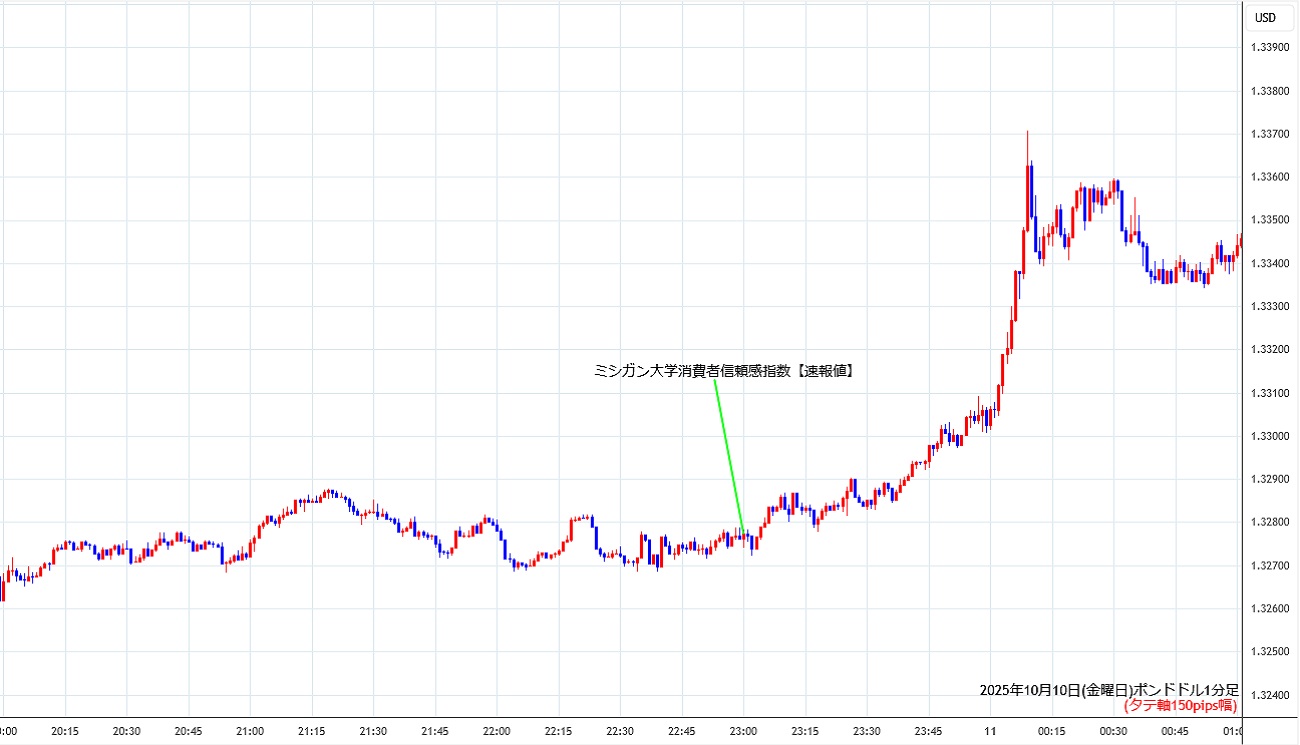Click the red タテ軸150pips幅 caption
This screenshot has width=1300, height=745.
pyautogui.click(x=1179, y=705)
